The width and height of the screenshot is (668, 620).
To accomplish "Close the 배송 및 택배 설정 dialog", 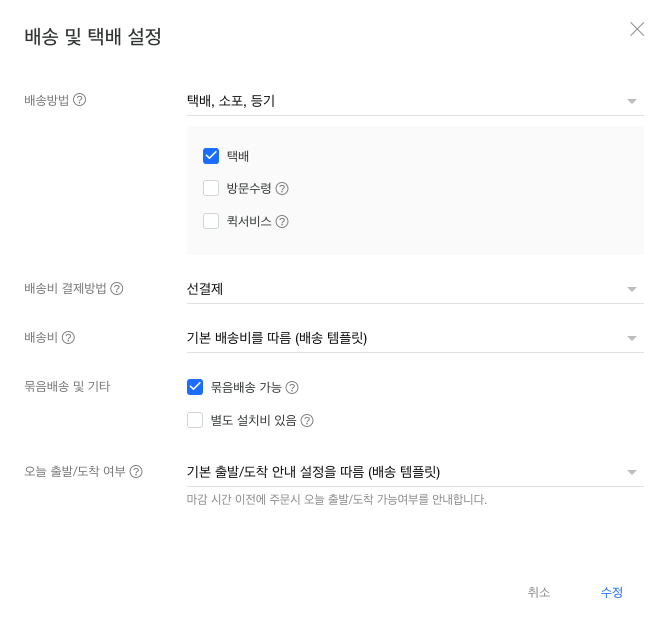I will point(637,30).
